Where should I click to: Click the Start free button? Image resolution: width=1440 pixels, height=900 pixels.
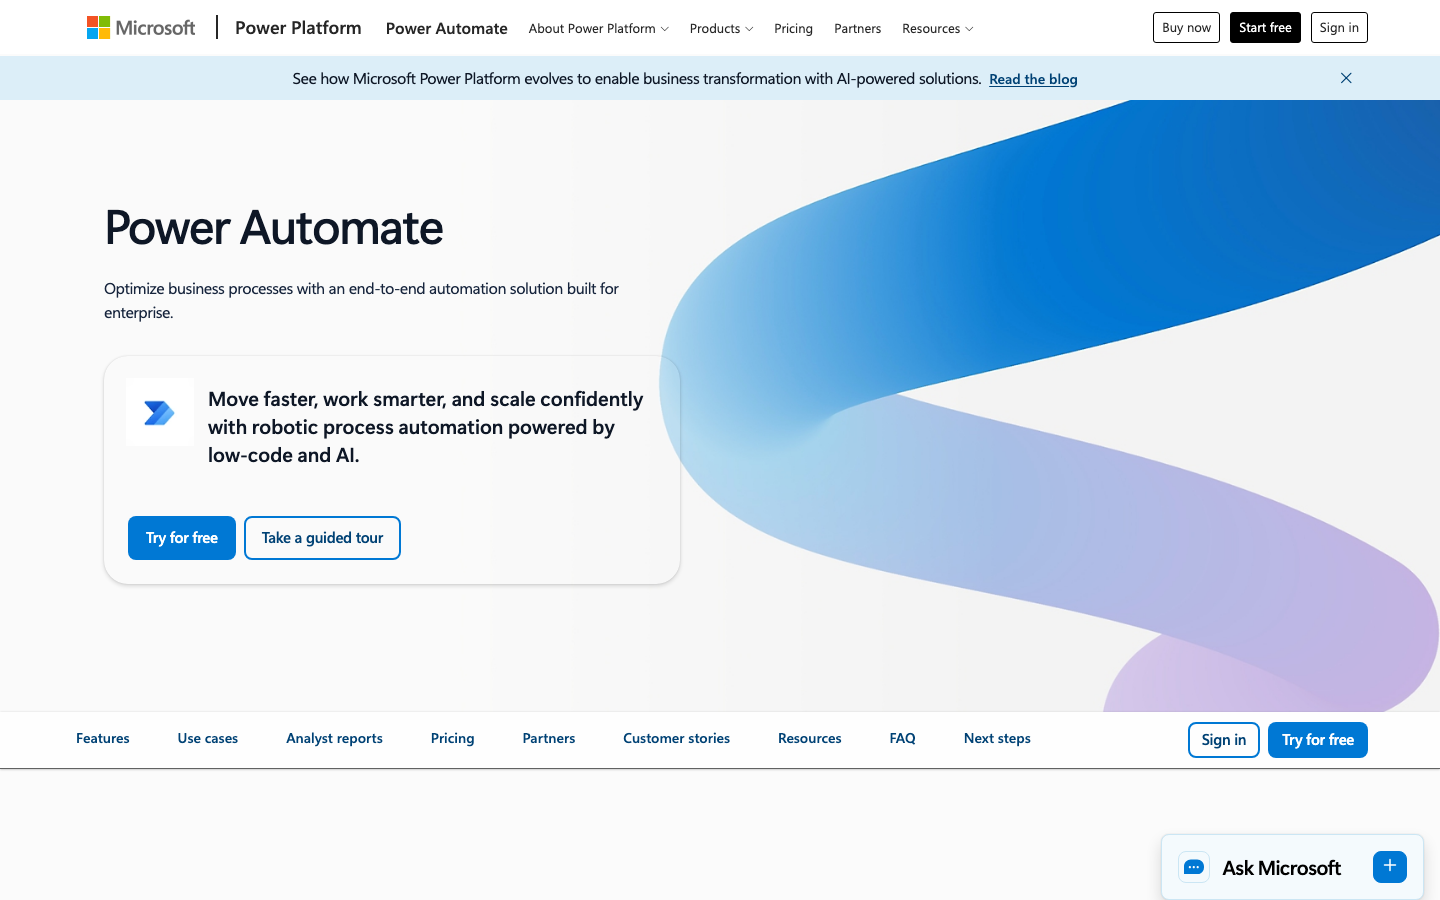(1265, 28)
